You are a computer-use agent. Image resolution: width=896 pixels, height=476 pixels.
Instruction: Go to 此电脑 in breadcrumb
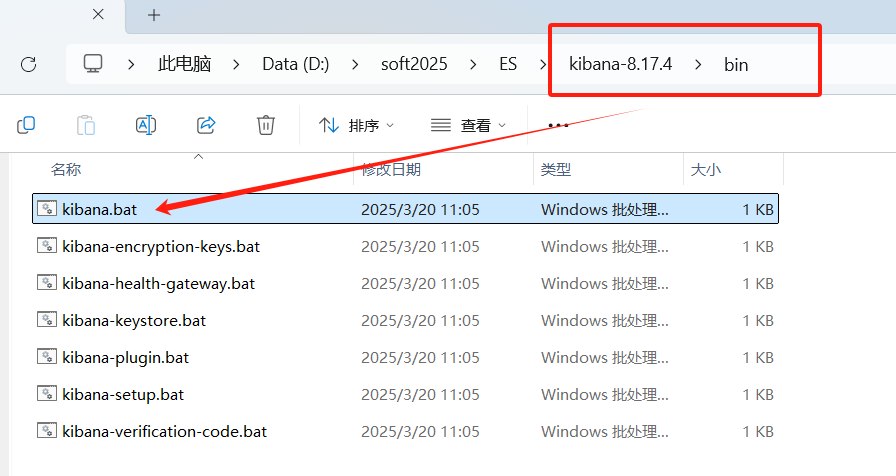click(x=185, y=64)
